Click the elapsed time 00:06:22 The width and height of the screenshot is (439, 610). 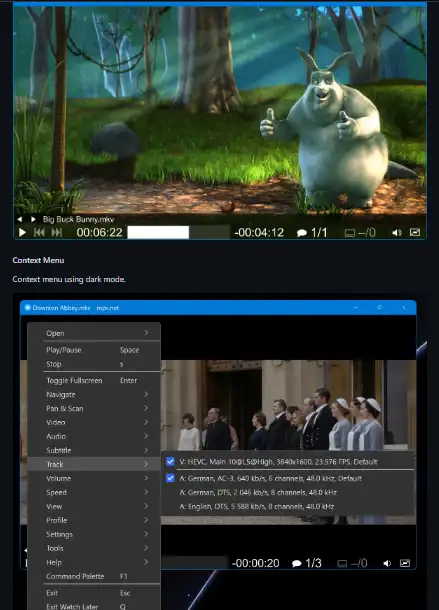[100, 233]
